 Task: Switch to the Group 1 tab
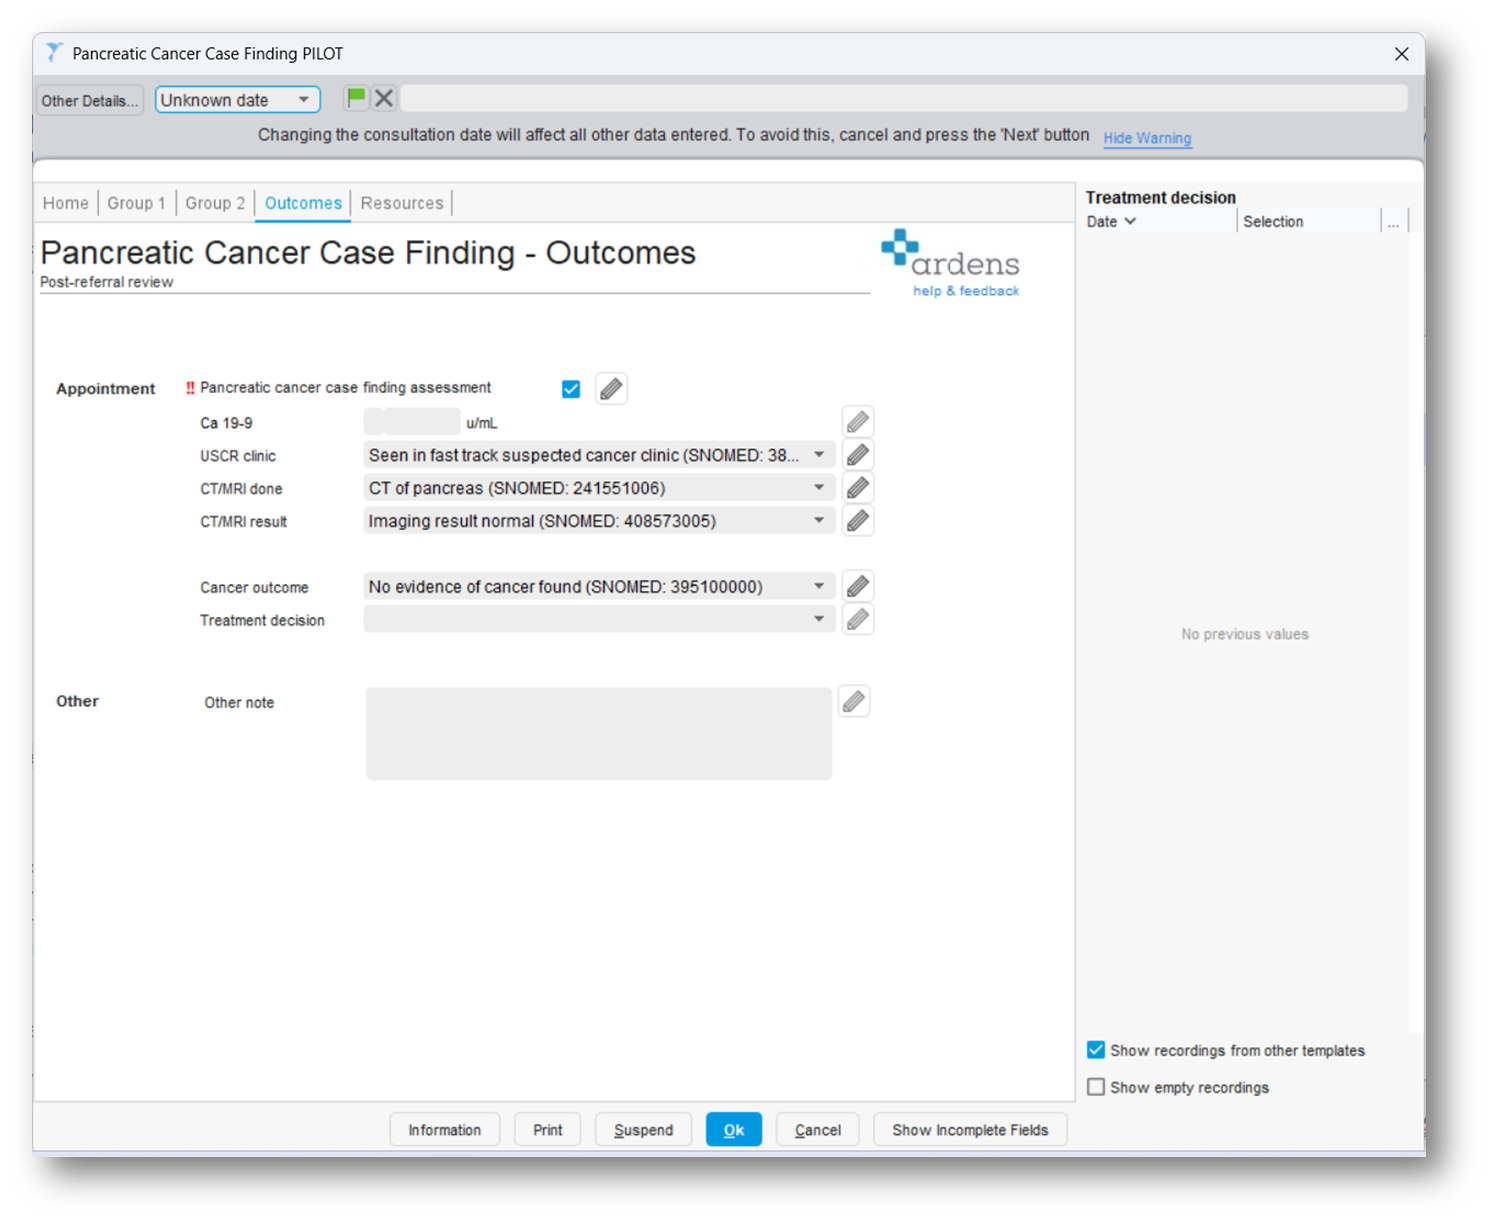point(136,203)
